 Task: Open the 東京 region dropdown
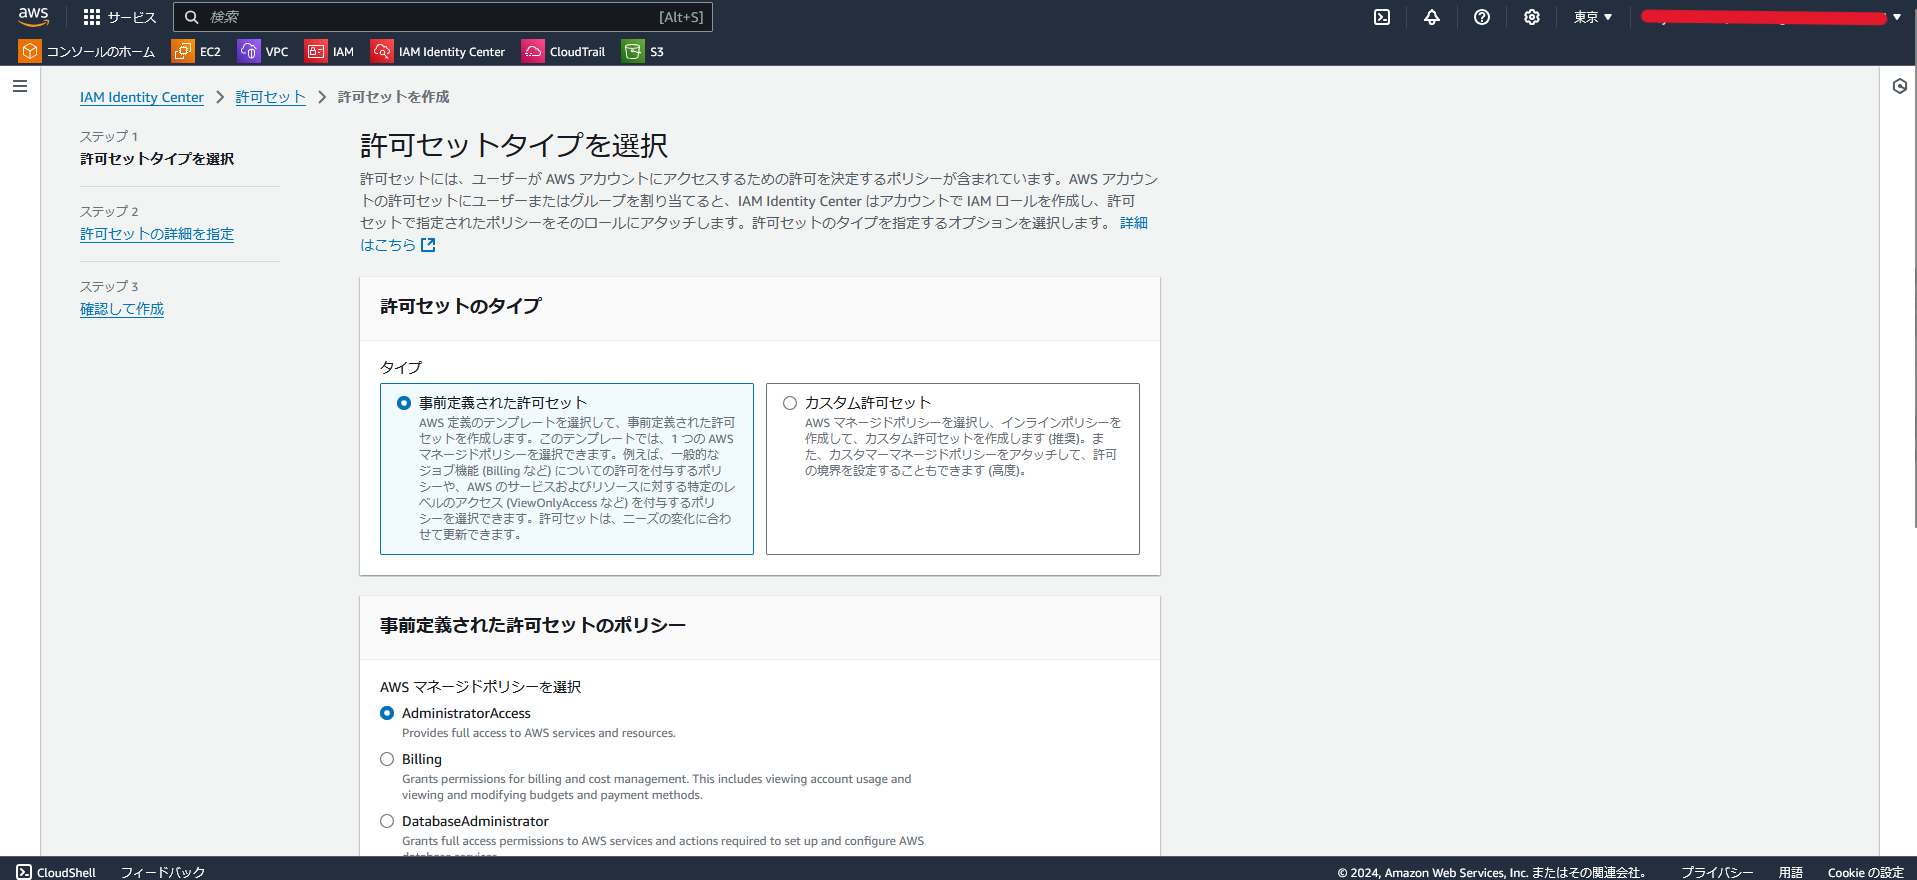1593,17
